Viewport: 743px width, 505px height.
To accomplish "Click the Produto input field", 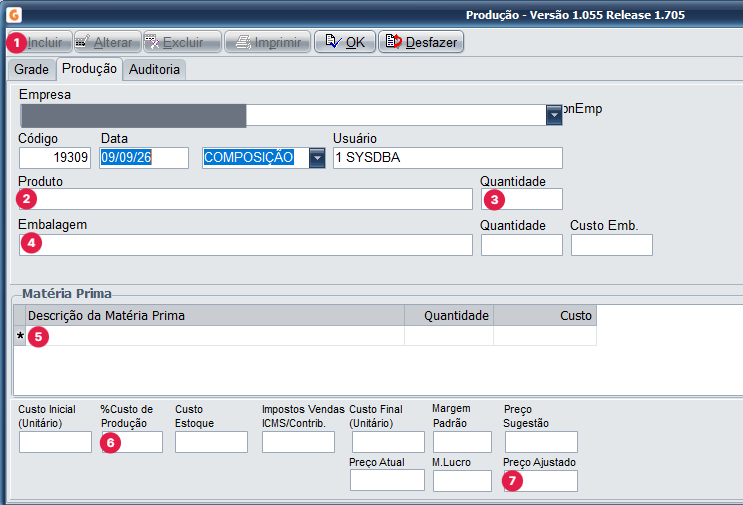I will [x=245, y=199].
